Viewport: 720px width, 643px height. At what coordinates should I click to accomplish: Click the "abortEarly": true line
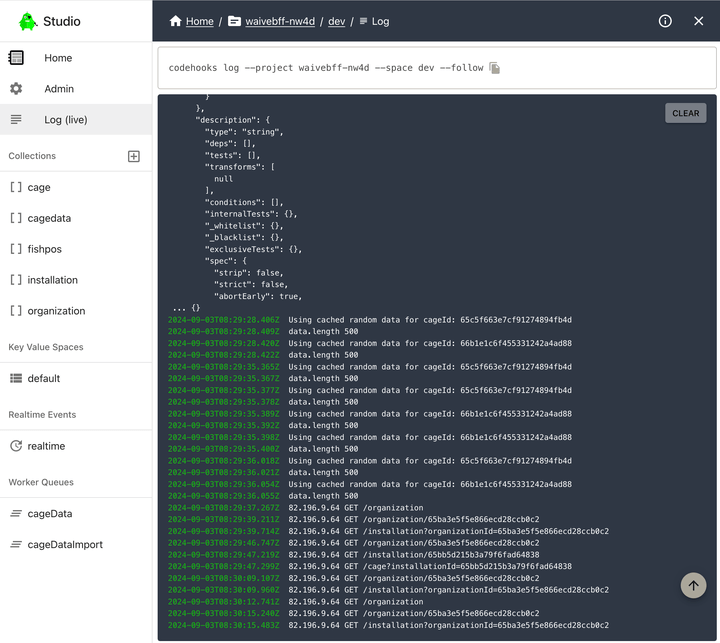258,296
